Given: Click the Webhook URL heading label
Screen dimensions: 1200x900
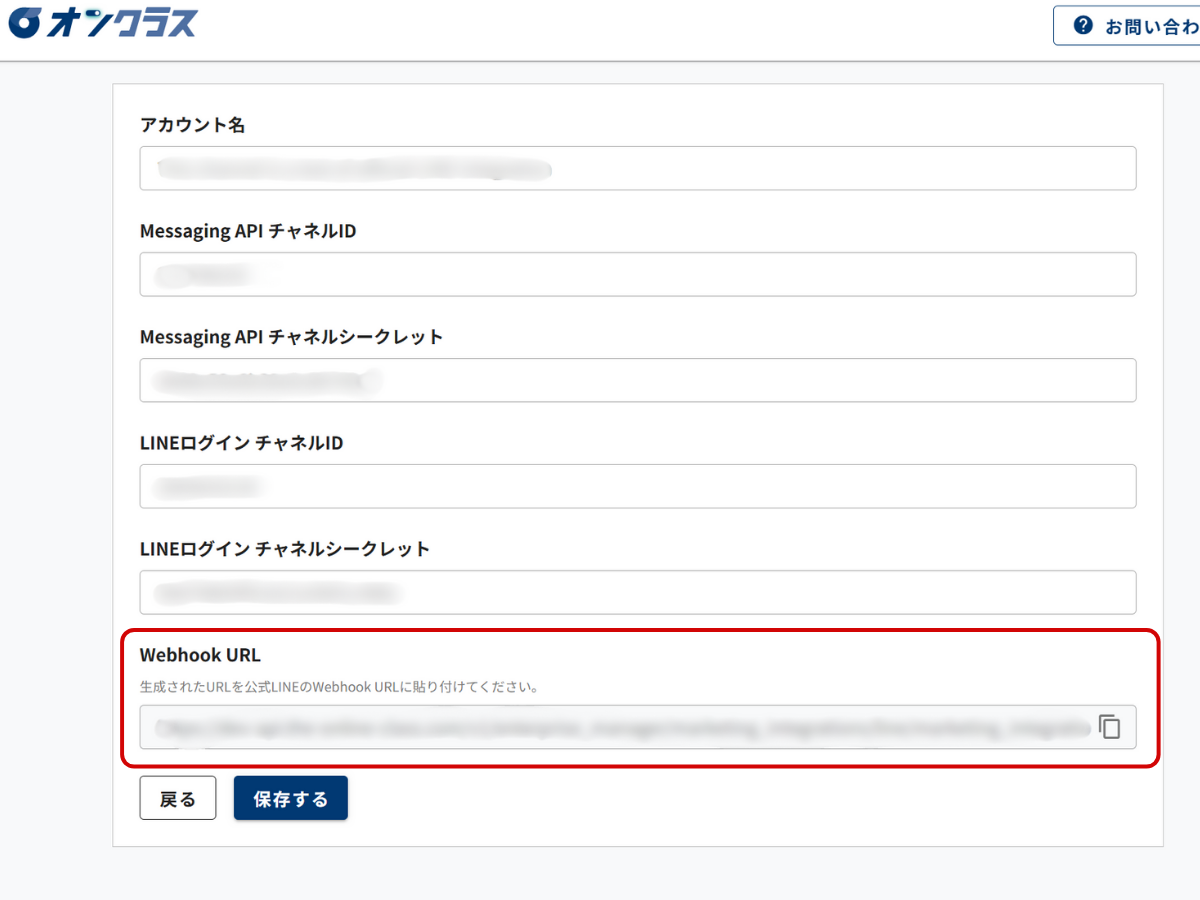Looking at the screenshot, I should [x=200, y=655].
